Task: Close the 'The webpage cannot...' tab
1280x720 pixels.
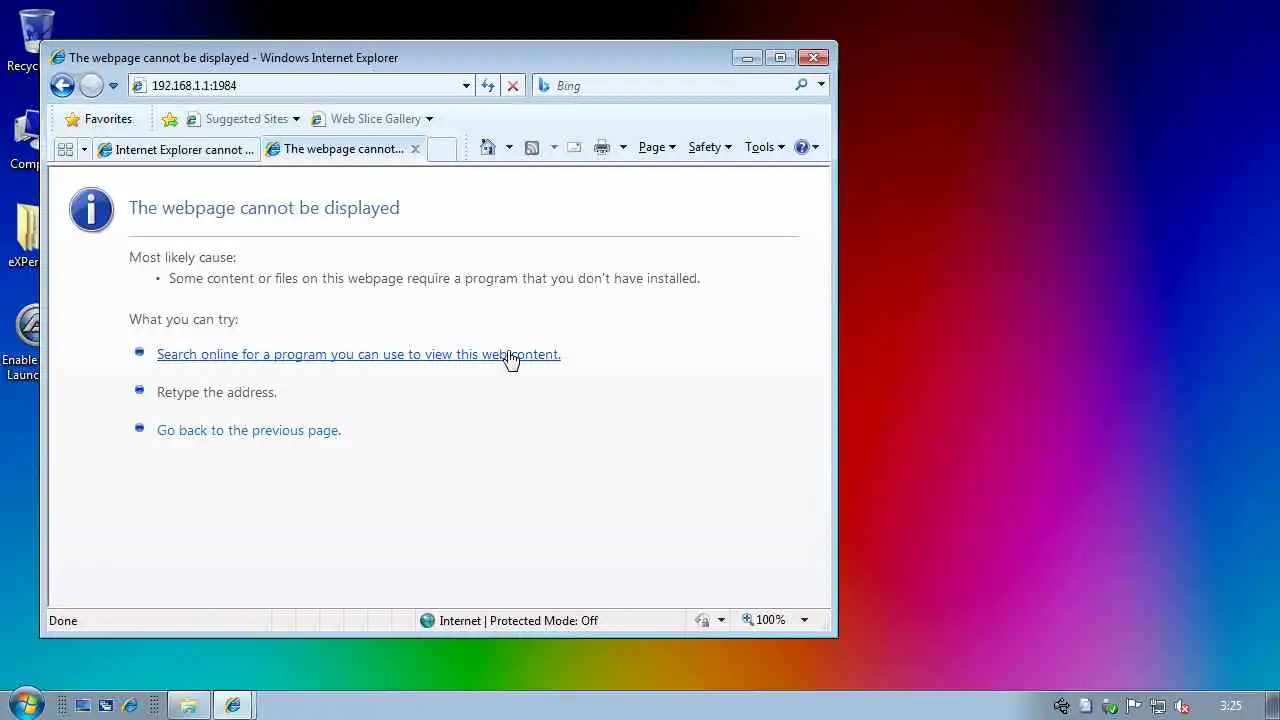Action: [416, 149]
